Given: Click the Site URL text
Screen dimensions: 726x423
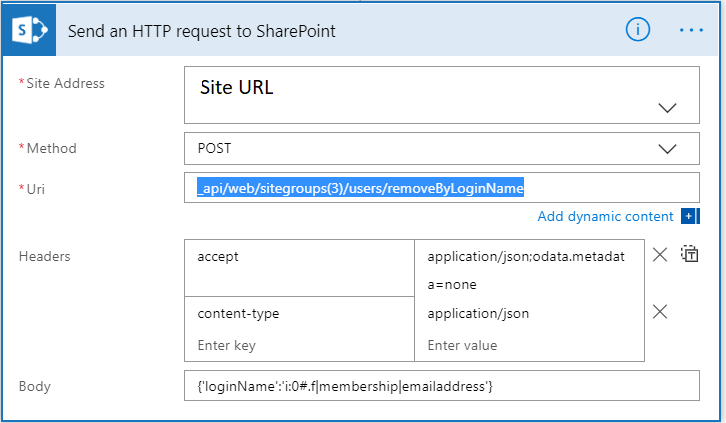Looking at the screenshot, I should pyautogui.click(x=237, y=87).
